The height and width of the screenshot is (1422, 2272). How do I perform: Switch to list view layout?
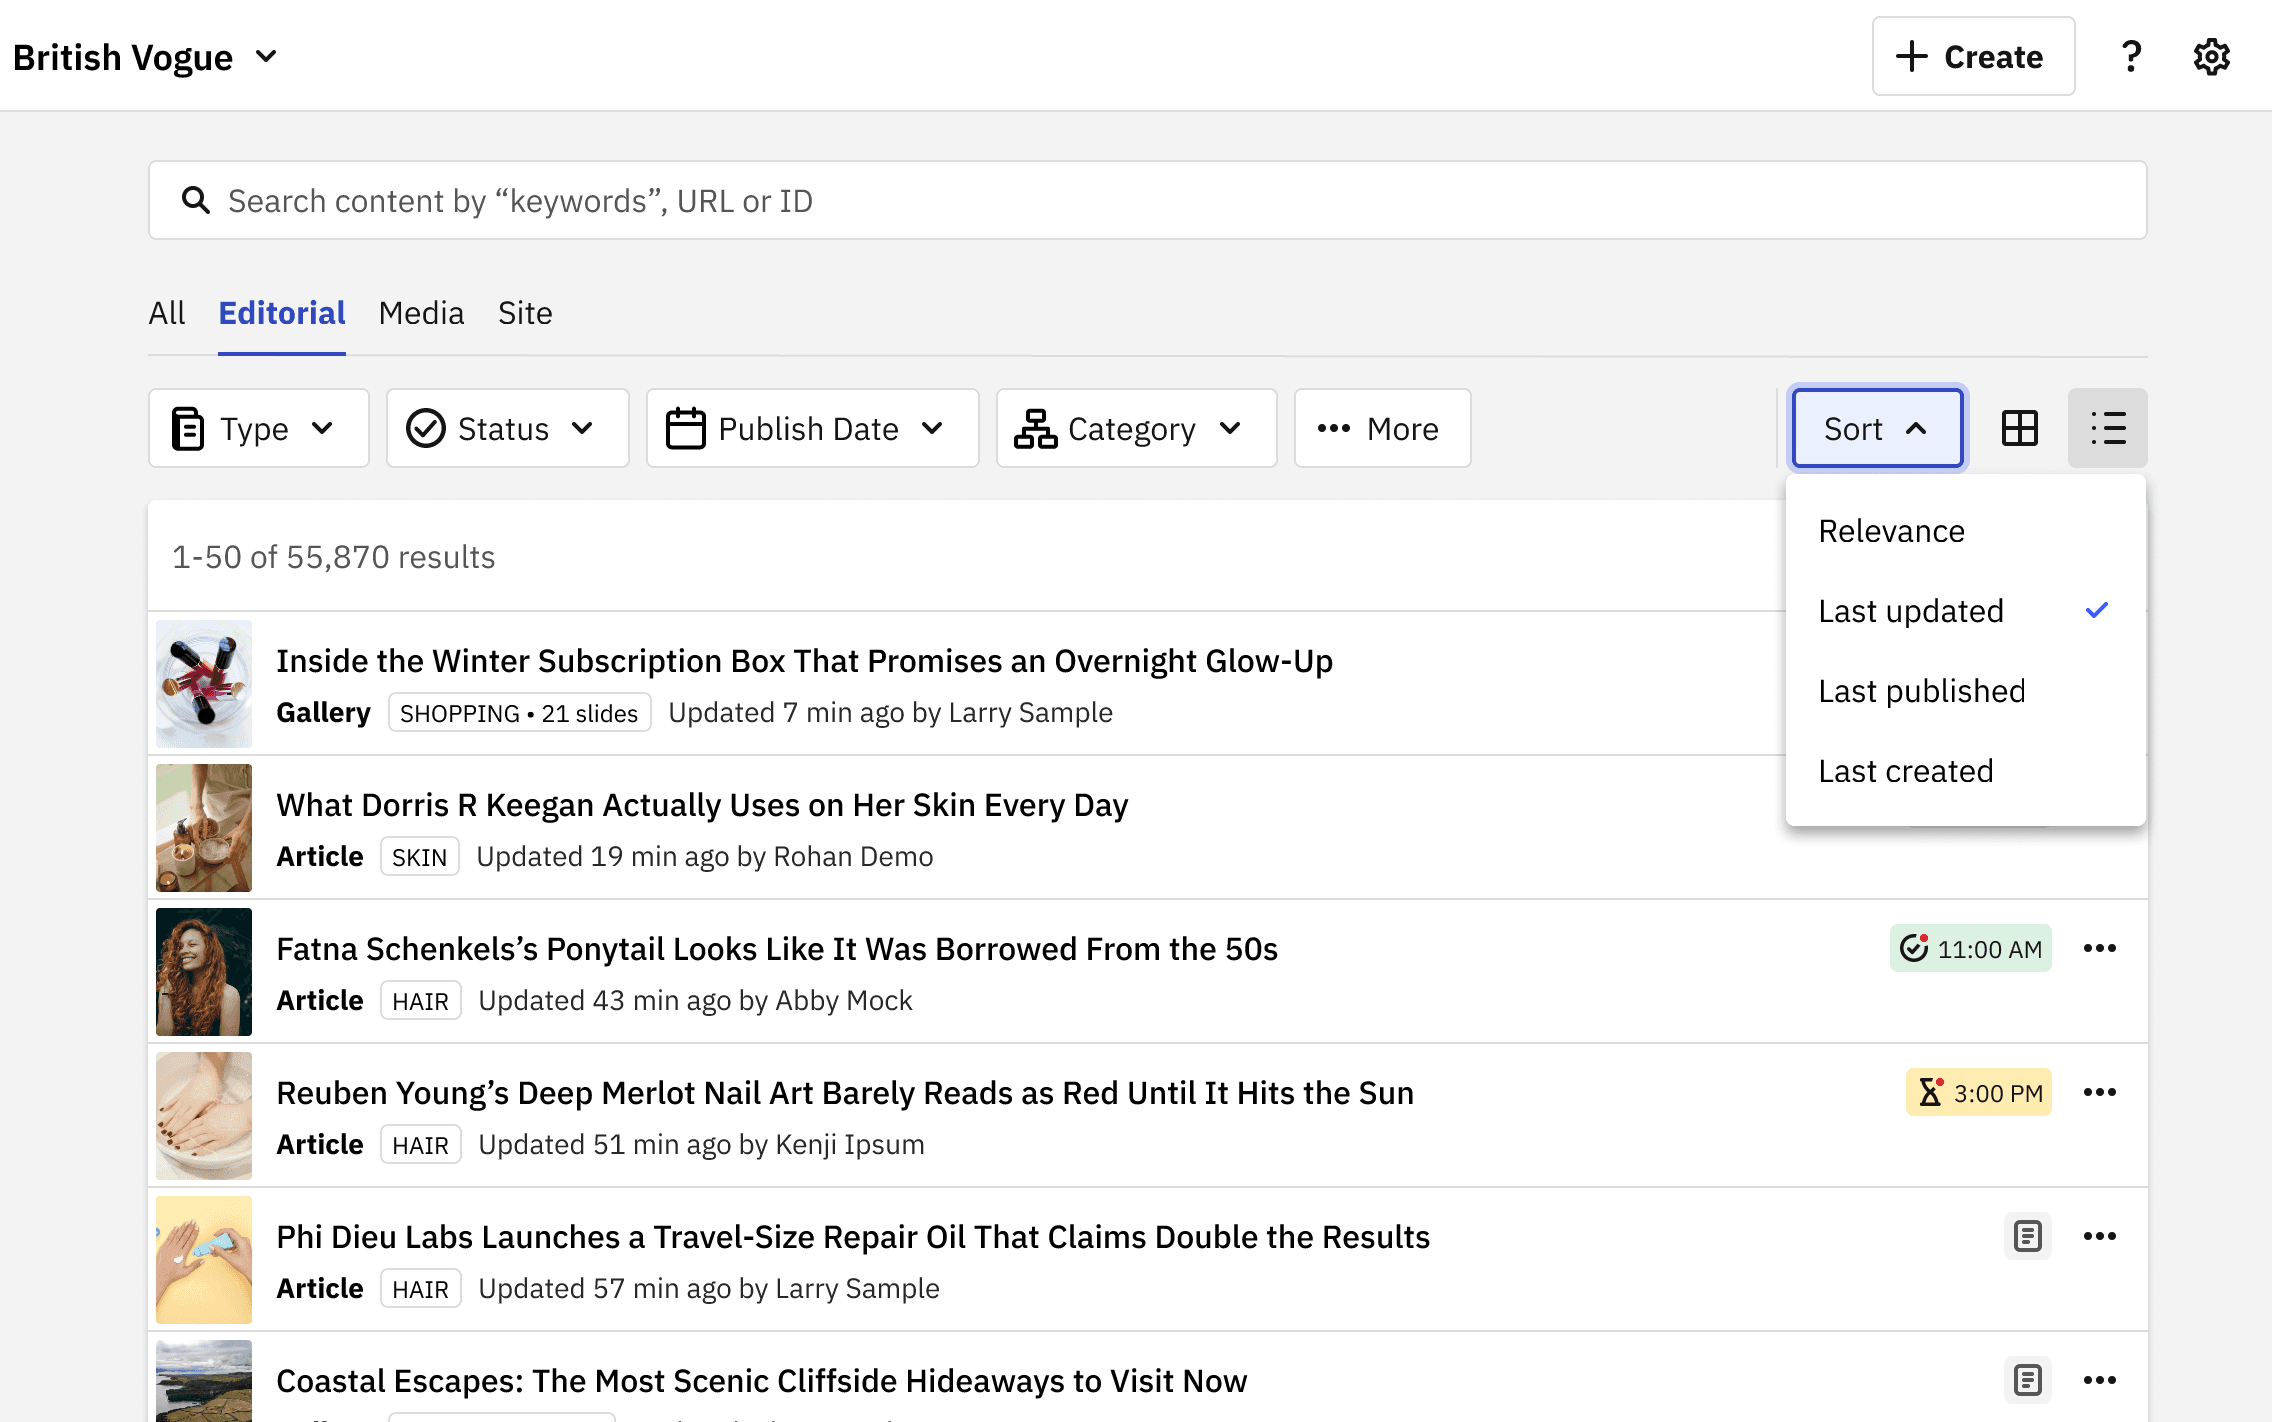coord(2108,428)
